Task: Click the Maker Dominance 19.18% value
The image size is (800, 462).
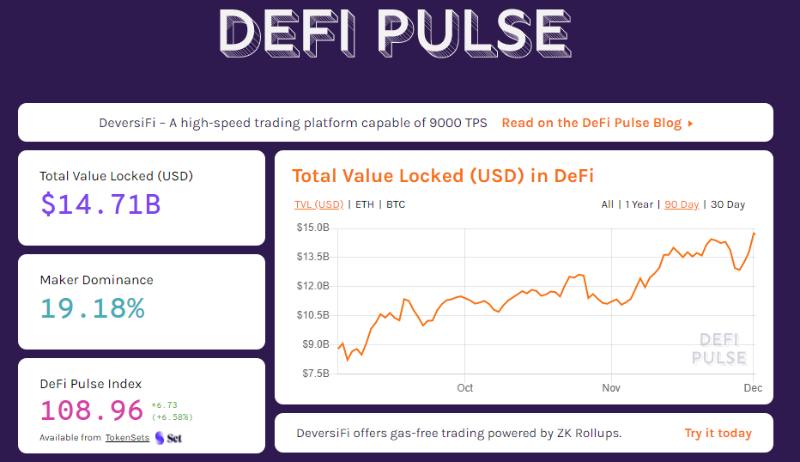Action: (92, 308)
